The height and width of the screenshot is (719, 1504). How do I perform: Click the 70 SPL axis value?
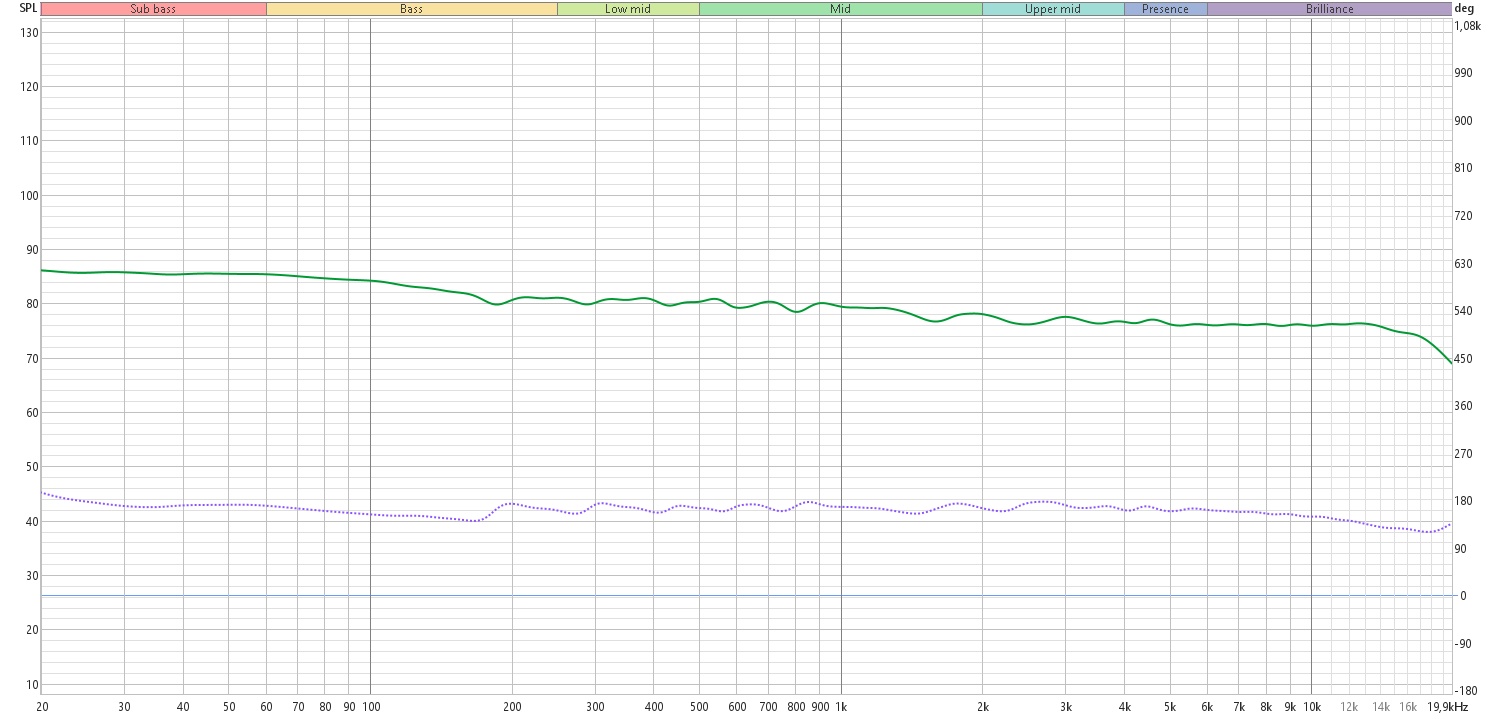32,358
